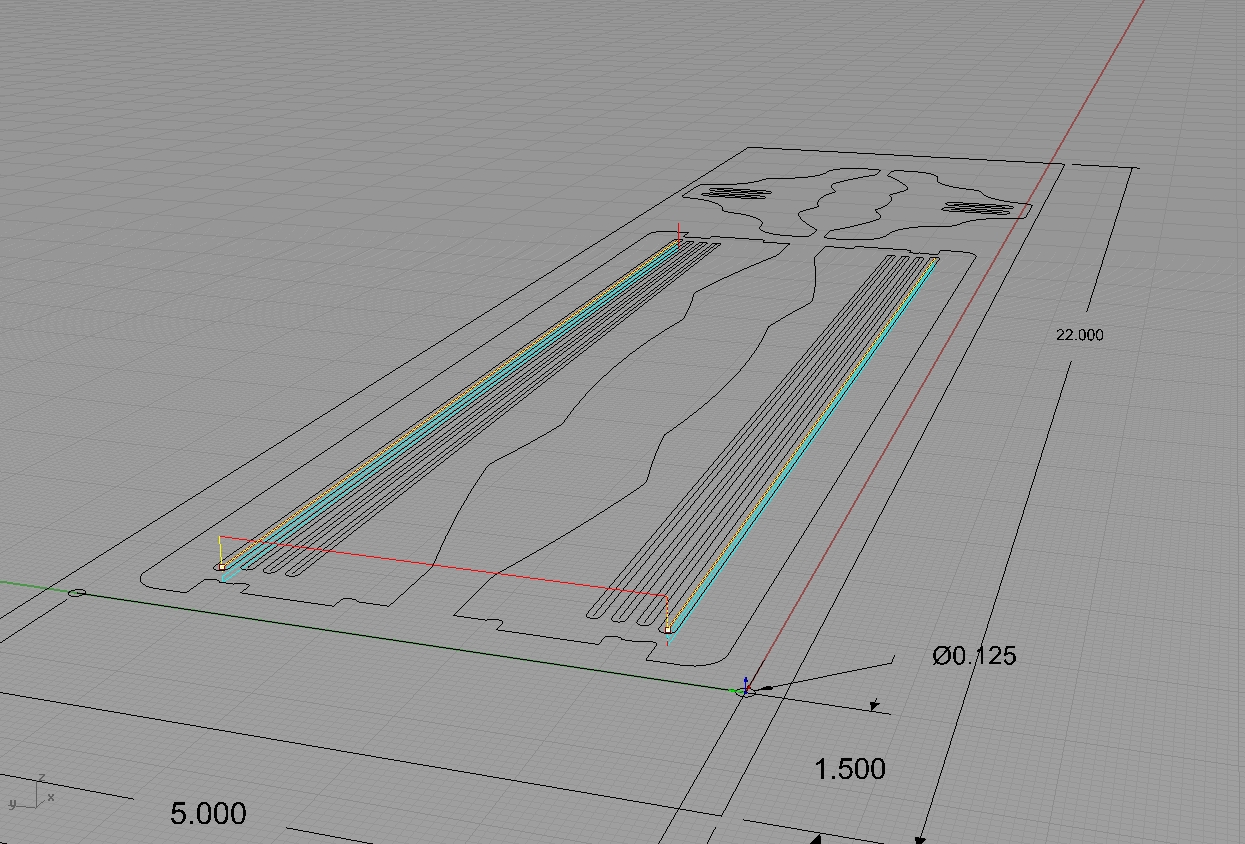Image resolution: width=1245 pixels, height=844 pixels.
Task: Pick the control point at left strip's near end
Action: (221, 567)
